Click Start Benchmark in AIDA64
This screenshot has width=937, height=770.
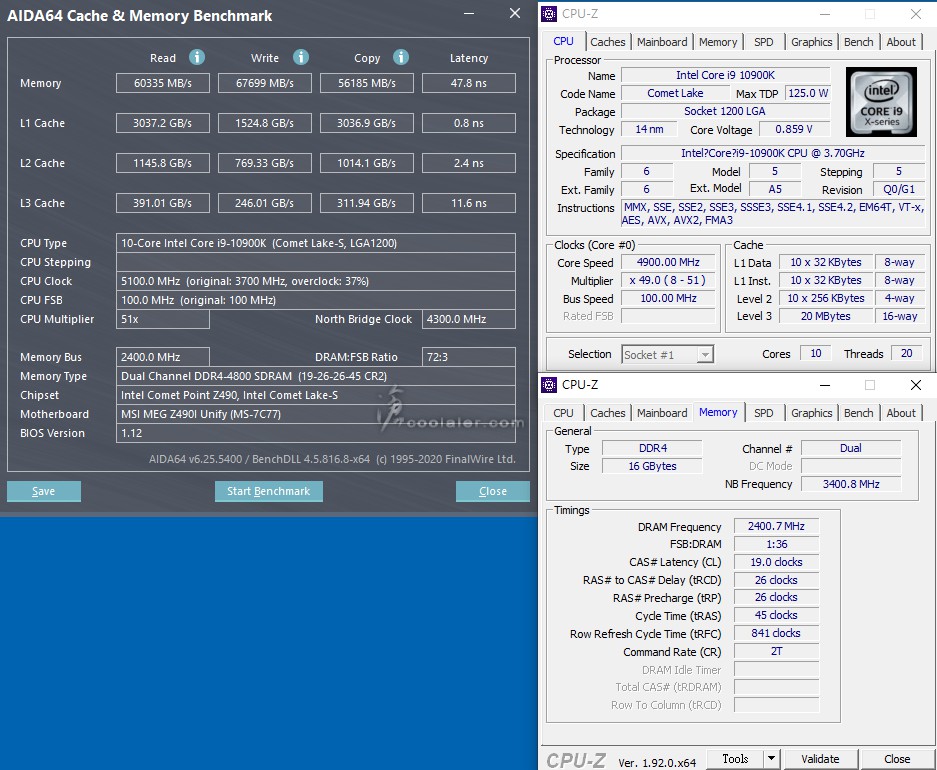pyautogui.click(x=268, y=491)
